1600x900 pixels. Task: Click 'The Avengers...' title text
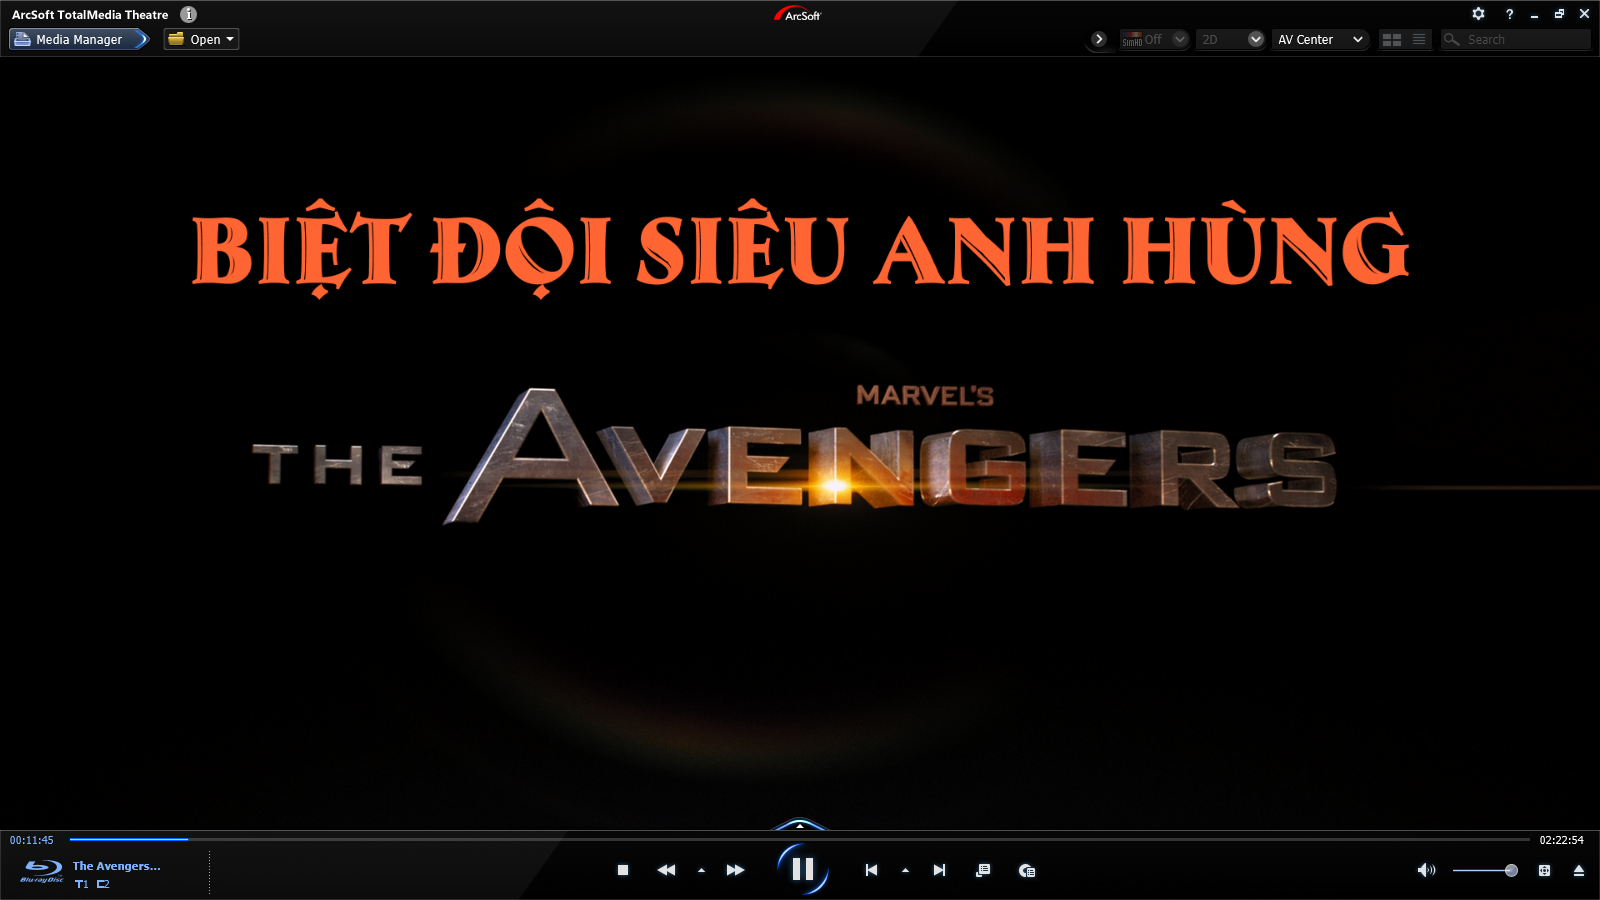click(x=116, y=866)
